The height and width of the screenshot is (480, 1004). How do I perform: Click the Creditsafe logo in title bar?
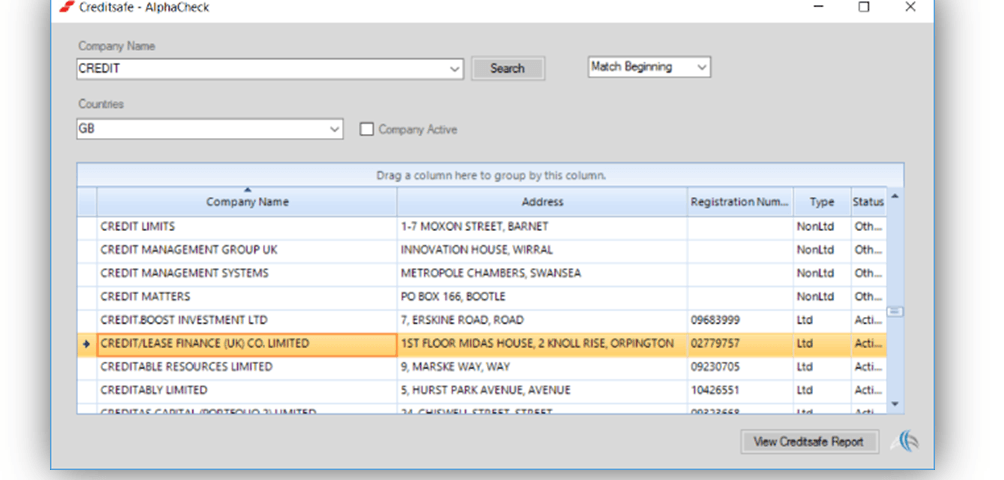[x=67, y=7]
